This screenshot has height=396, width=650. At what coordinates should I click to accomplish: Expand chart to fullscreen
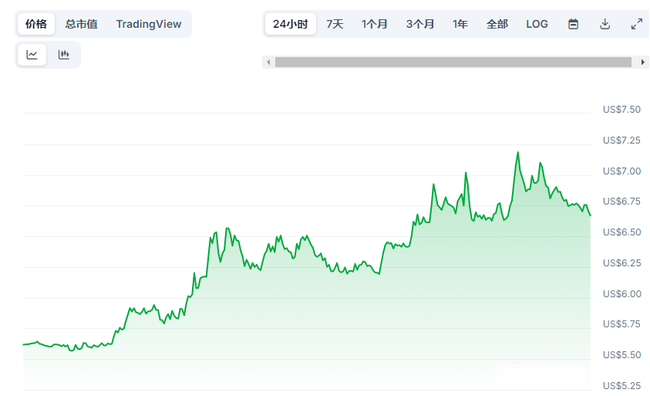tap(636, 24)
